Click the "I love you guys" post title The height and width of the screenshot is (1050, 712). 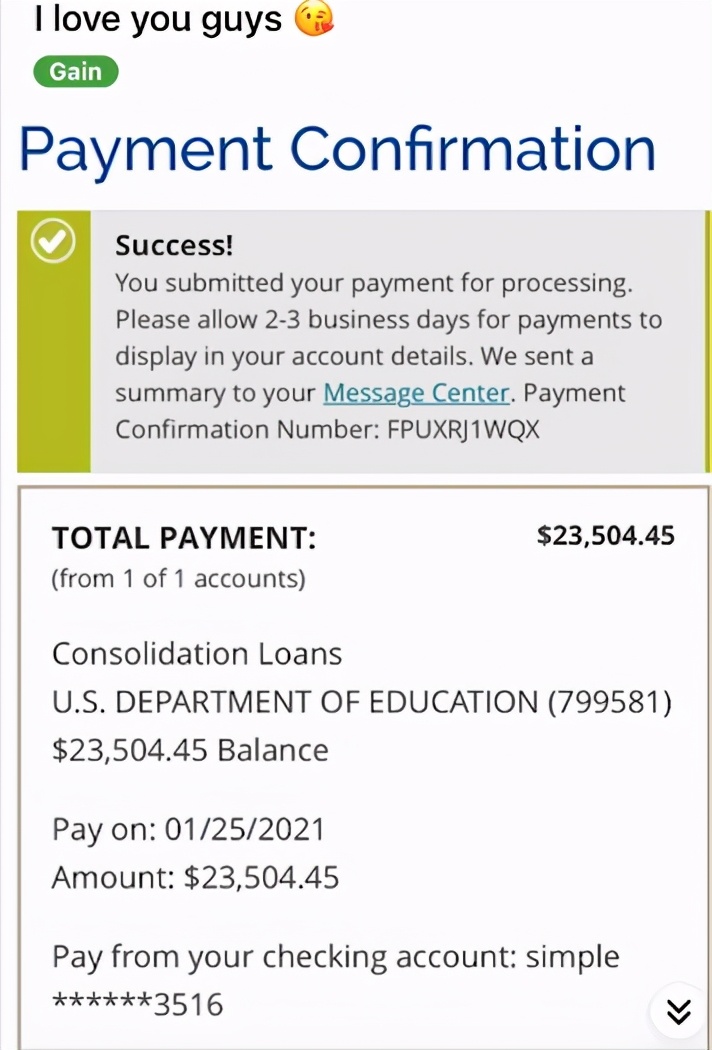[x=158, y=19]
